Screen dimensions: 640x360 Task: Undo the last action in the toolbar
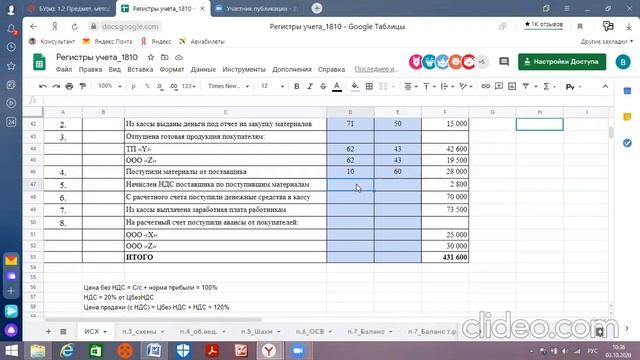pos(43,86)
